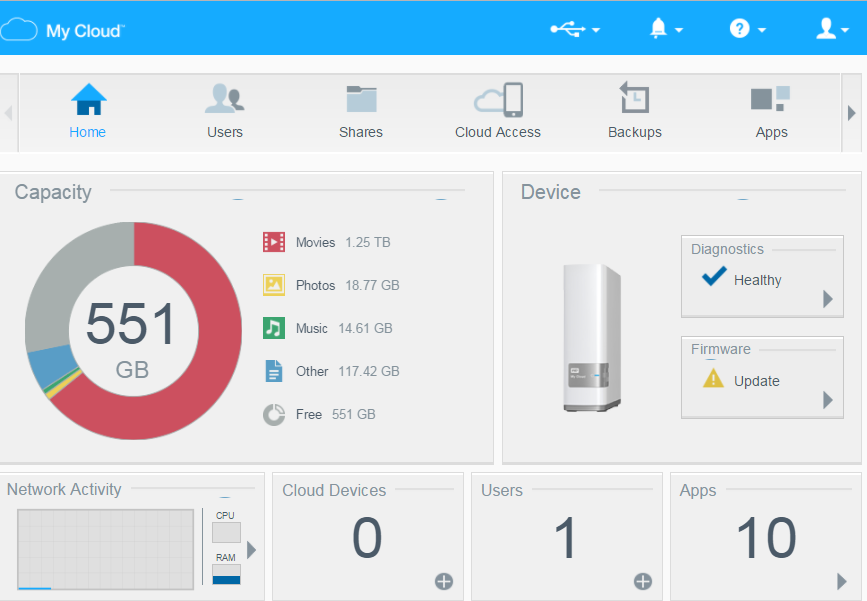Click the Firmware Update warning link

point(741,380)
